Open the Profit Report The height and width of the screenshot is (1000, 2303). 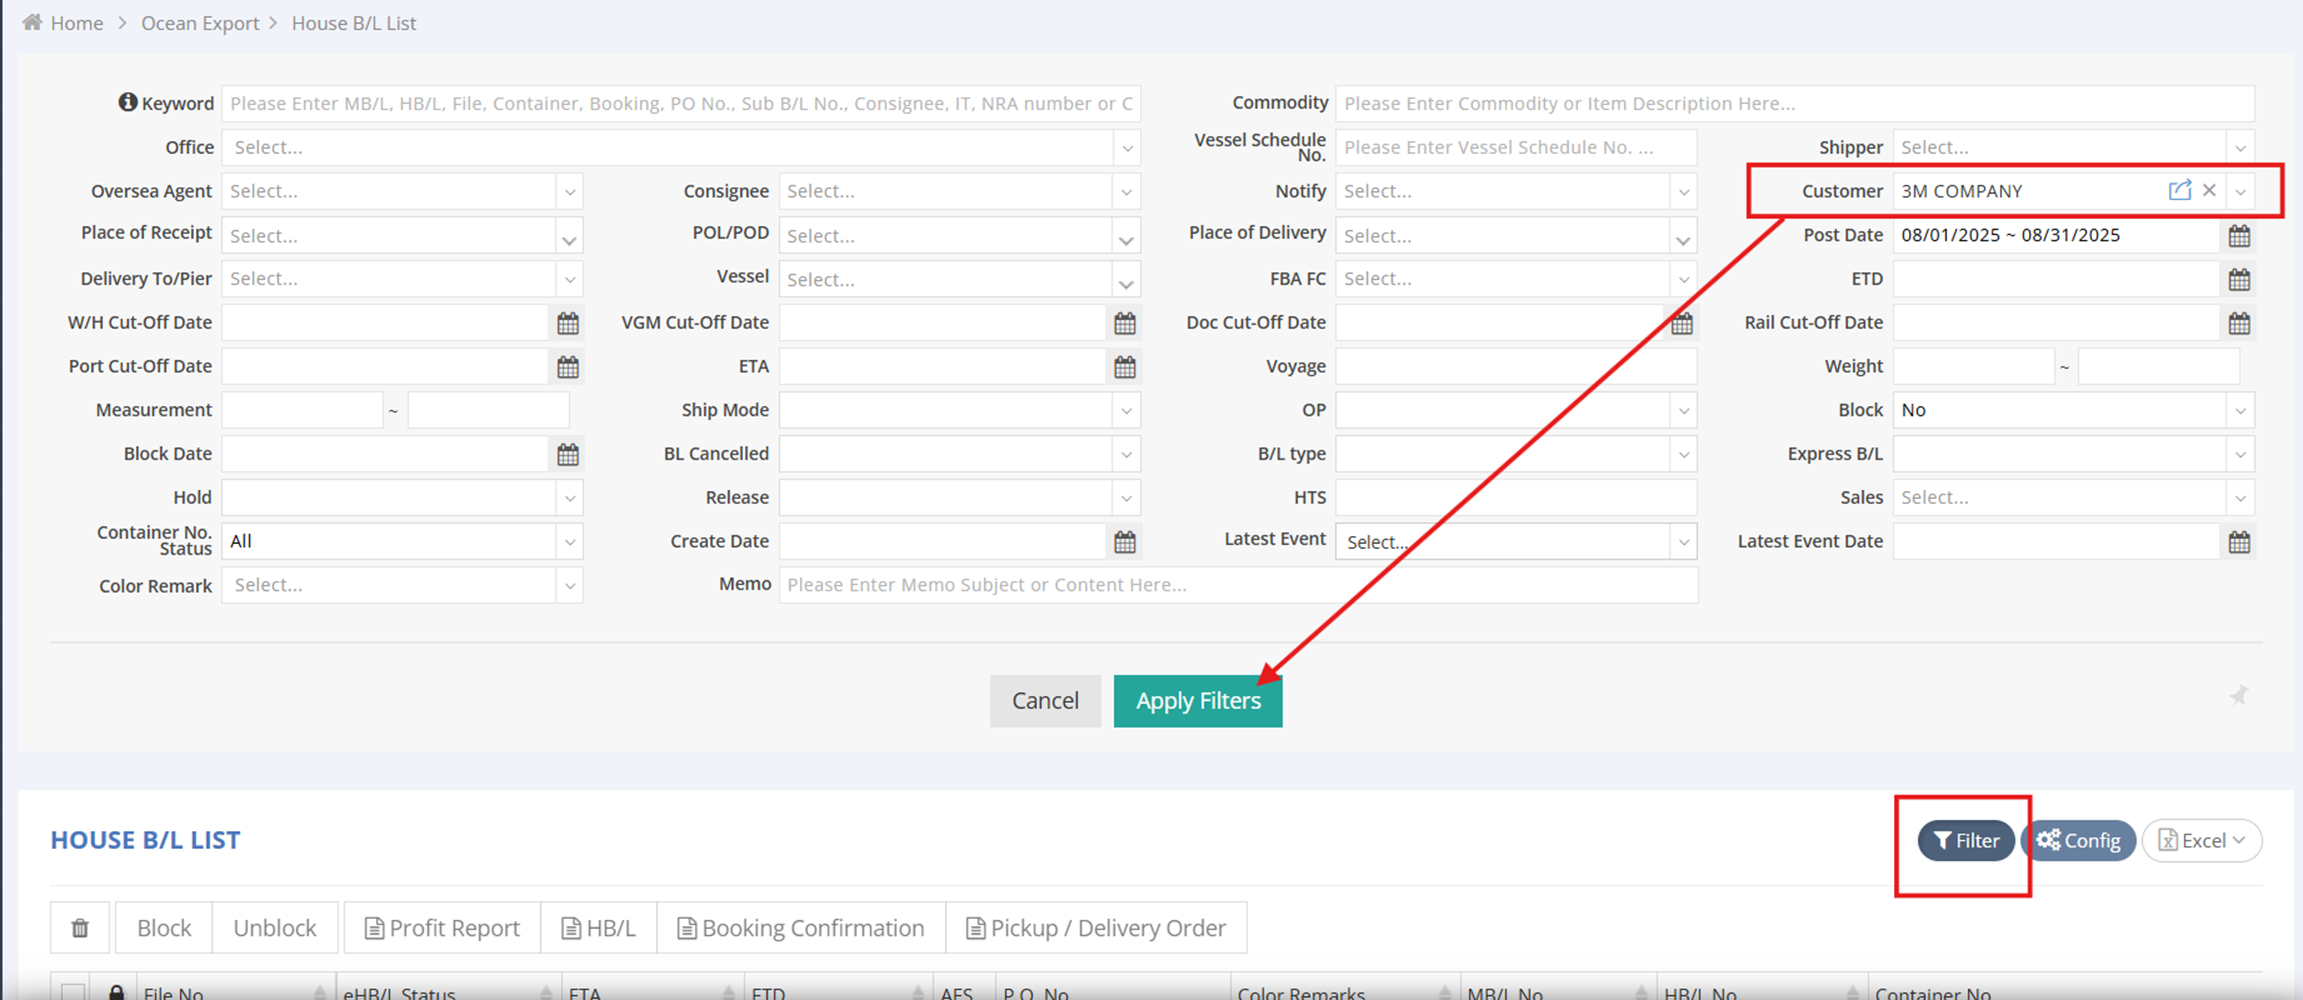click(x=442, y=928)
